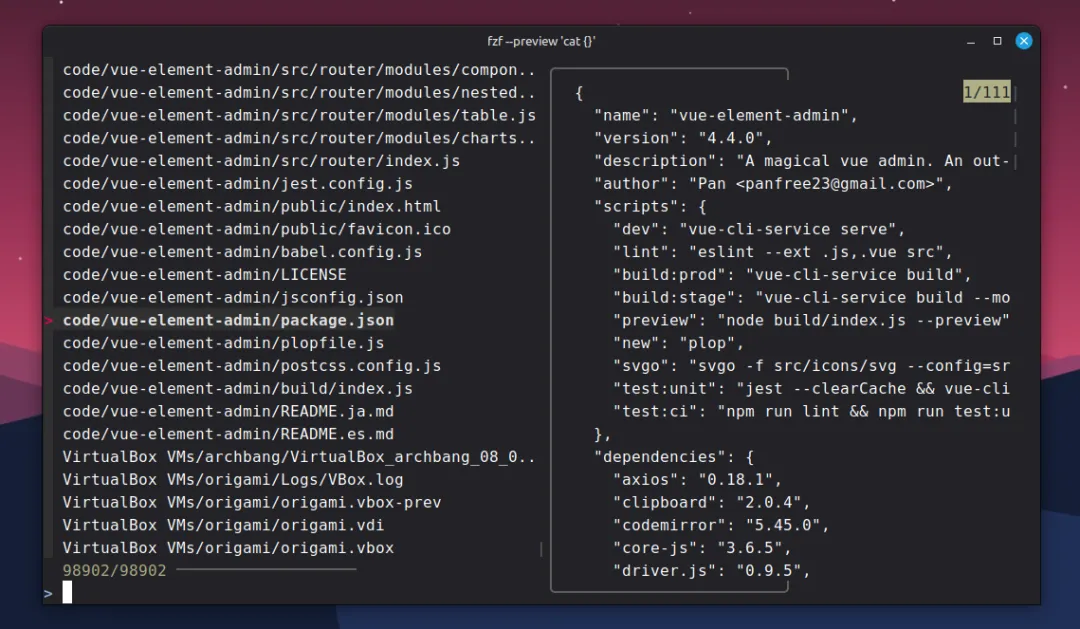
Task: Select origami.vdi file row
Action: 223,524
